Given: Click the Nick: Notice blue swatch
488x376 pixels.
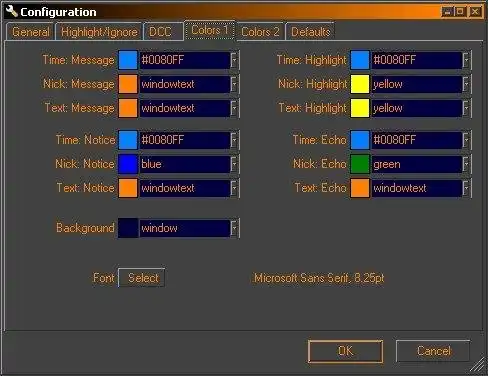Looking at the screenshot, I should (128, 164).
